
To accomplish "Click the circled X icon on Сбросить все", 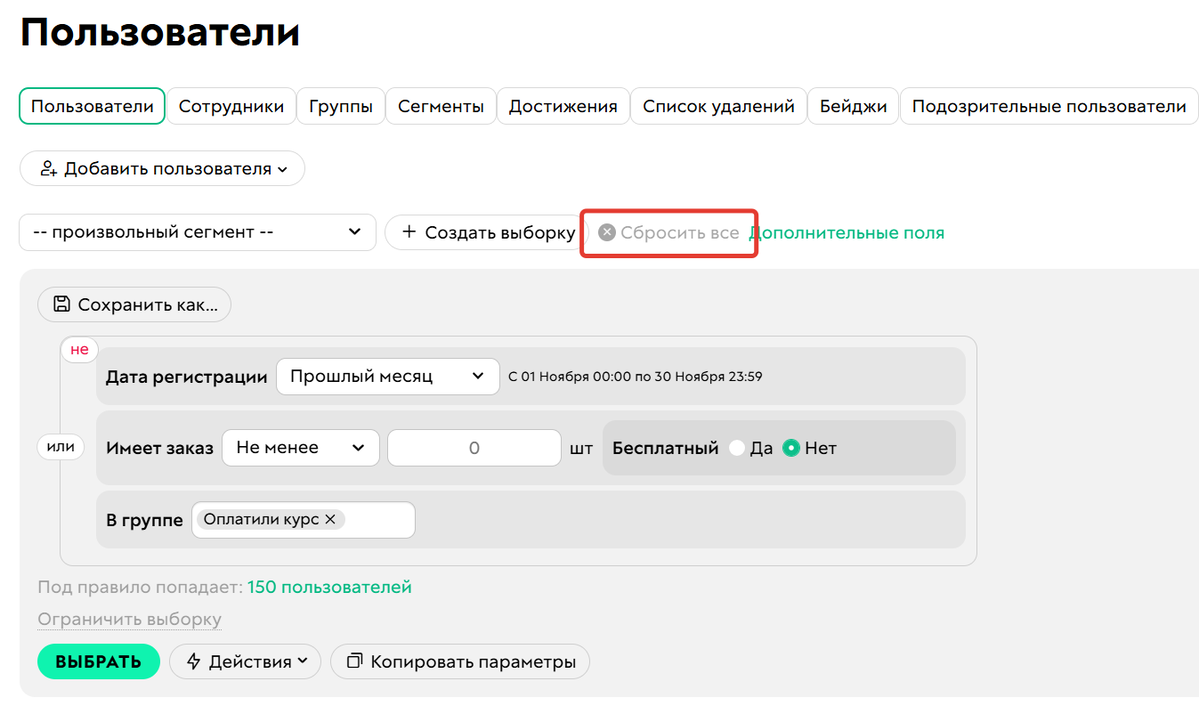I will (x=606, y=232).
